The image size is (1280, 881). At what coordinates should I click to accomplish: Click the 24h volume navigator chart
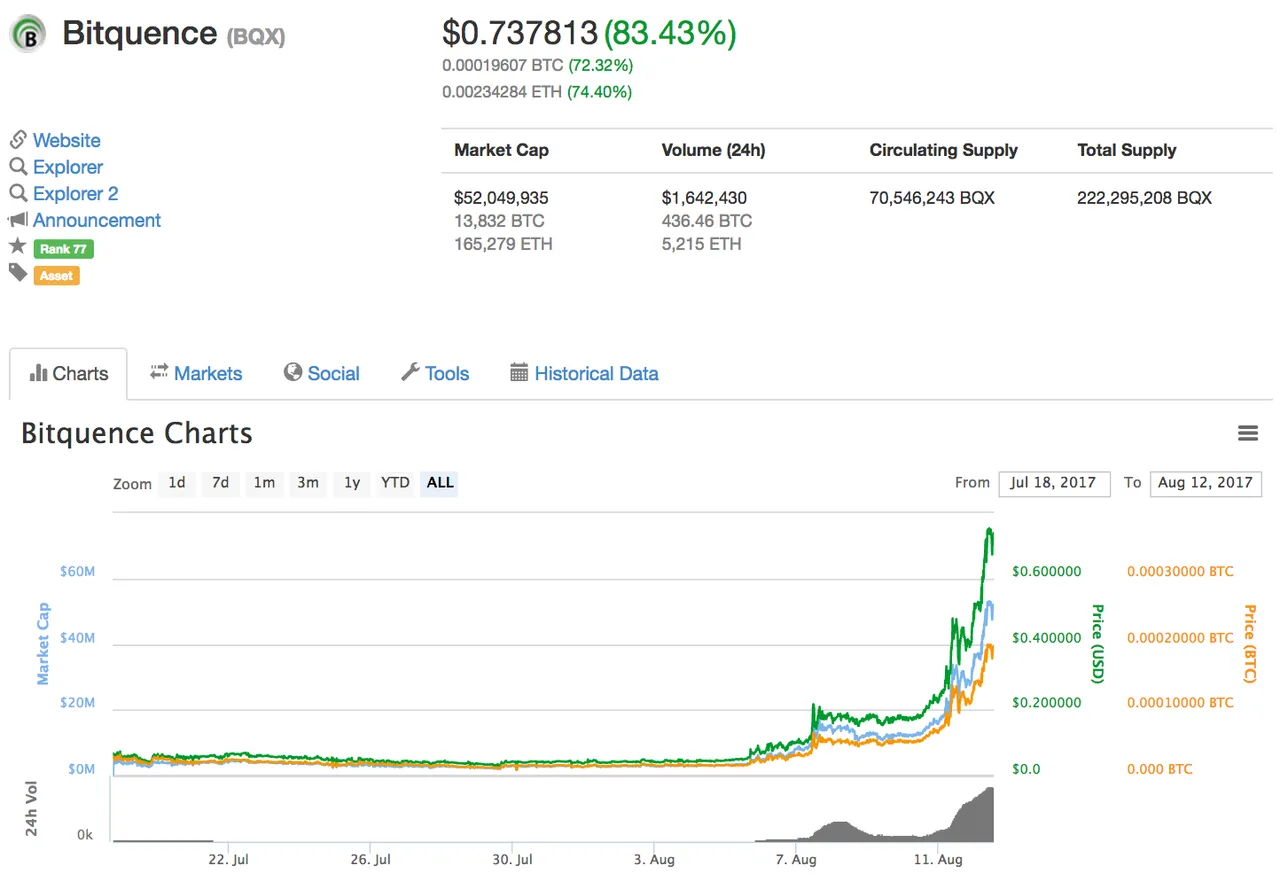tap(553, 810)
